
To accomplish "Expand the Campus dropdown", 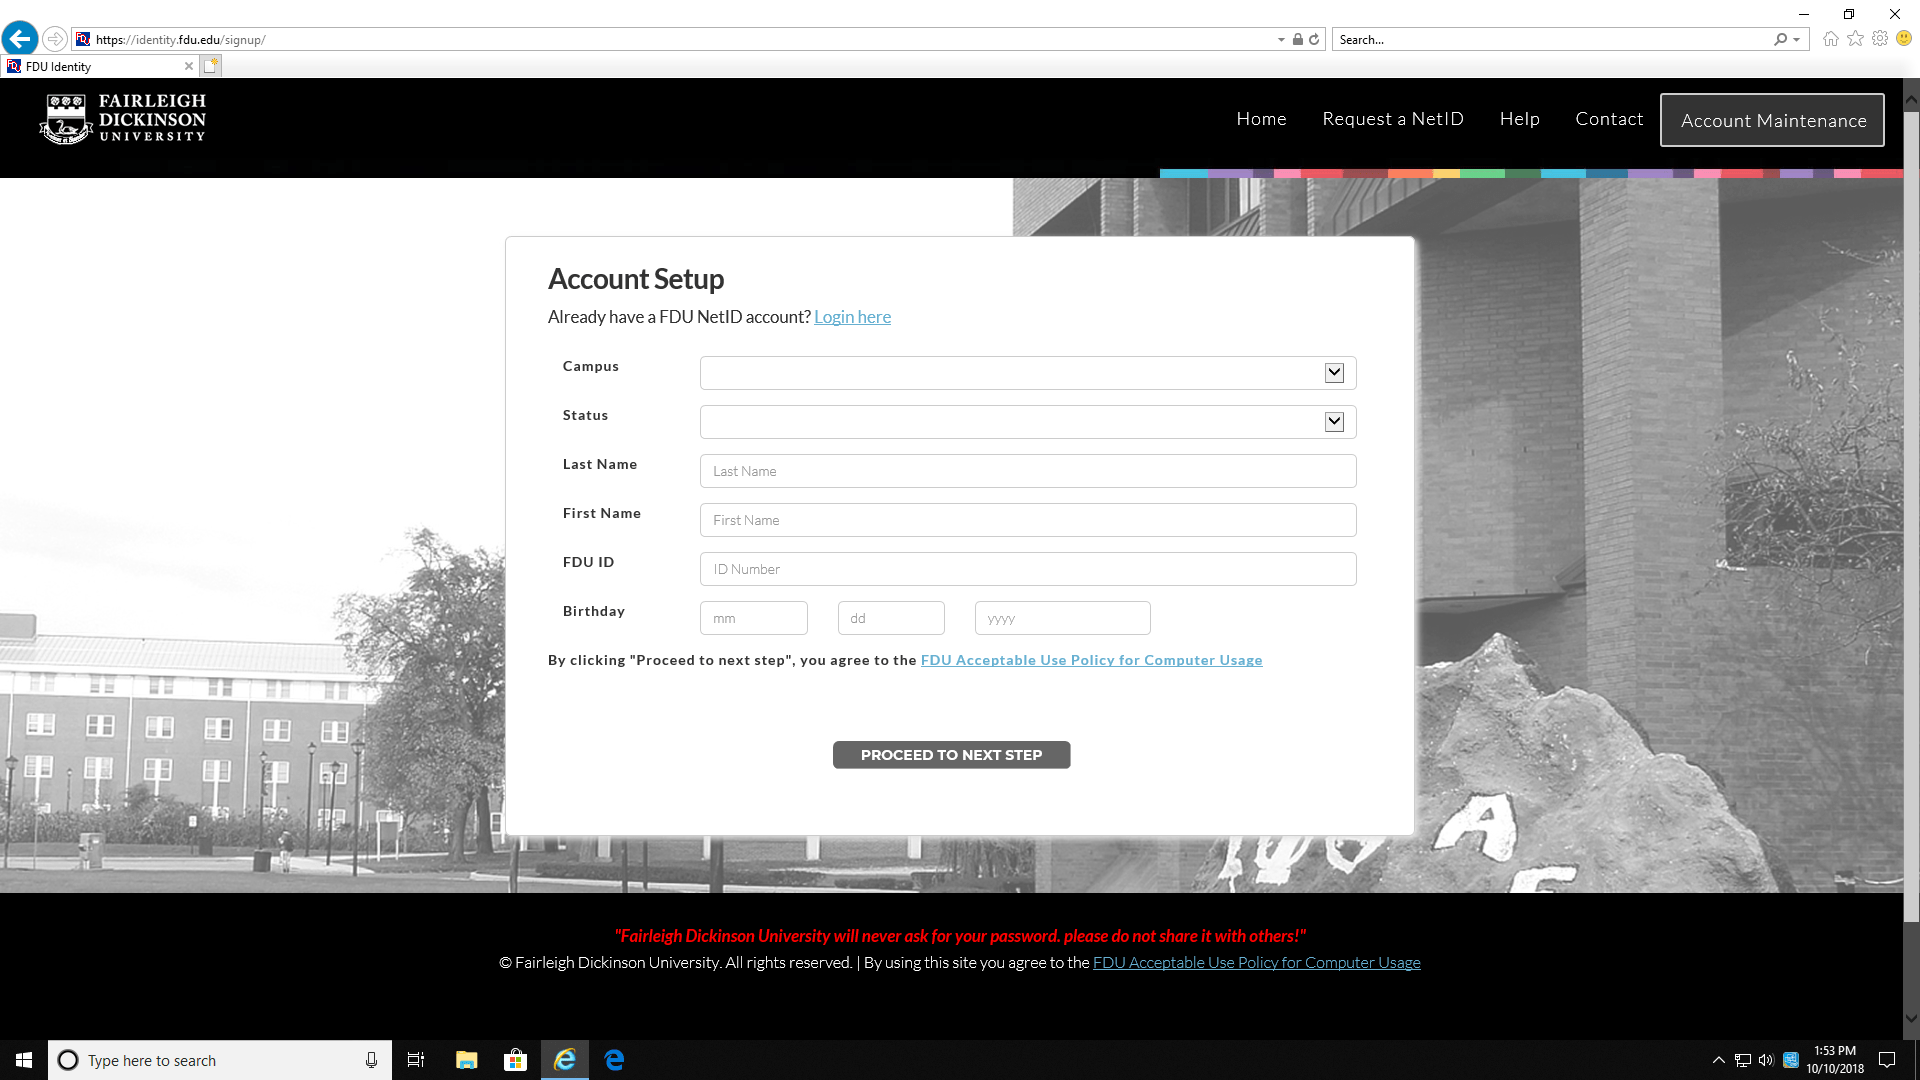I will pos(1028,373).
